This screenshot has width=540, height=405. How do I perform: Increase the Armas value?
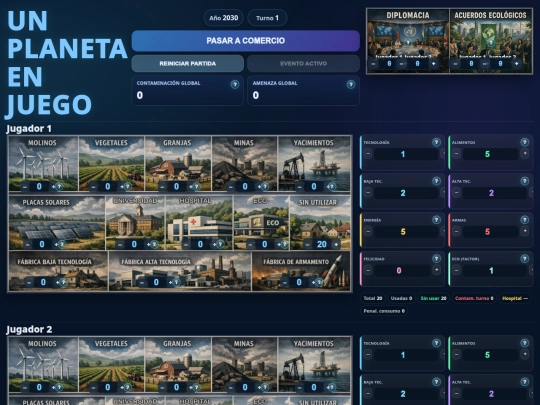(x=525, y=231)
